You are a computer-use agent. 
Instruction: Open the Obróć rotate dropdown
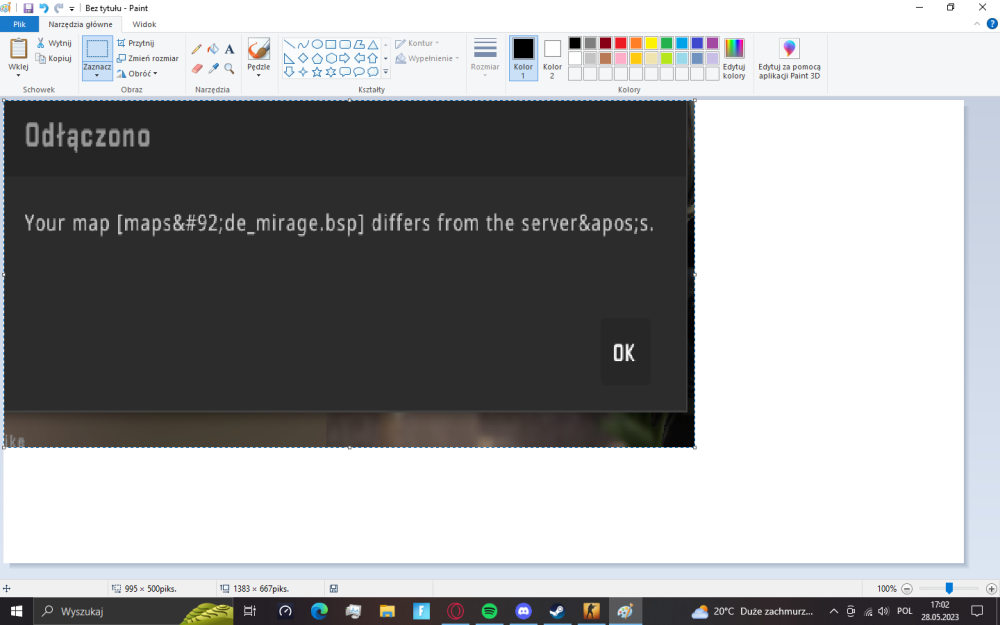point(137,73)
